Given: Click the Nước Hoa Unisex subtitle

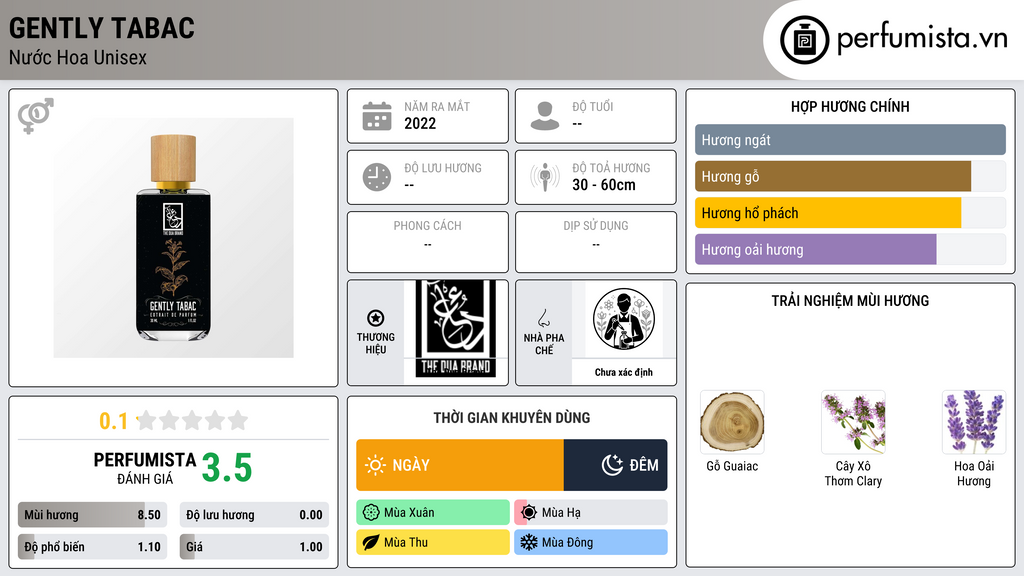Looking at the screenshot, I should (x=78, y=57).
